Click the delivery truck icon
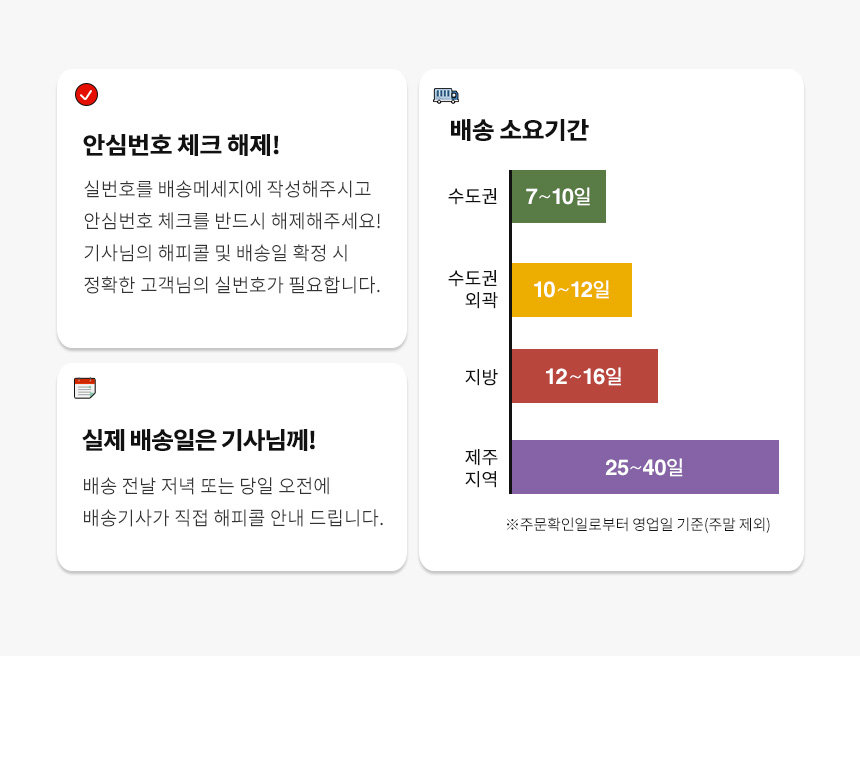 tap(446, 95)
